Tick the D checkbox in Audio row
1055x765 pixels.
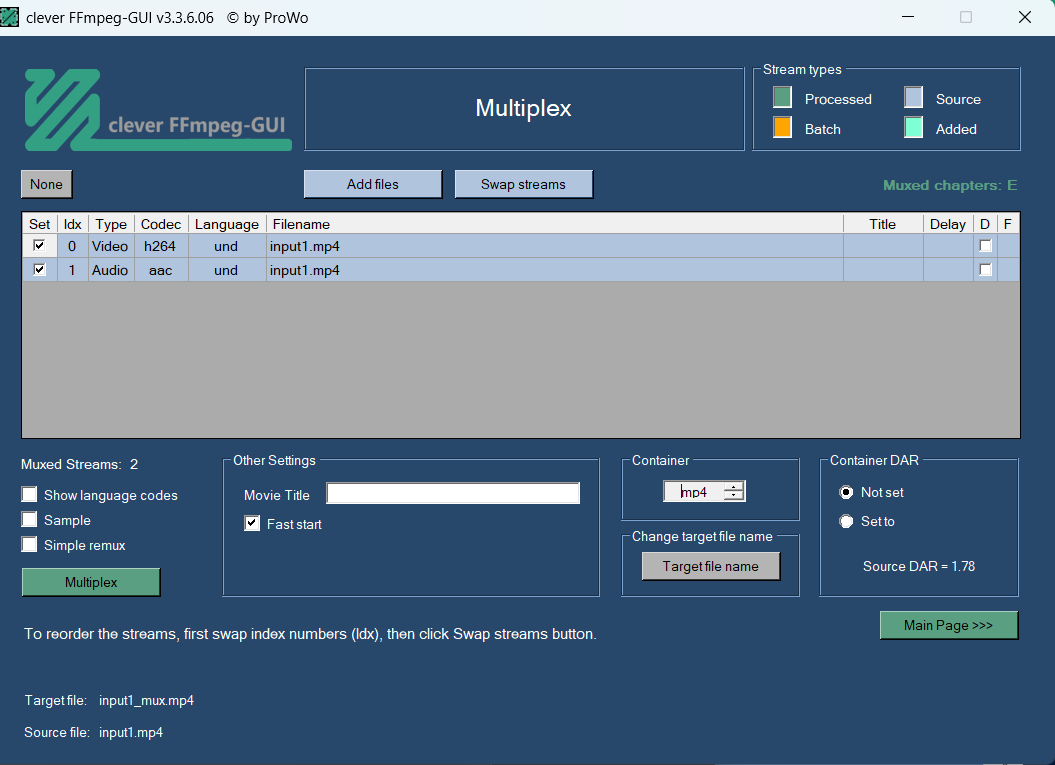point(986,270)
